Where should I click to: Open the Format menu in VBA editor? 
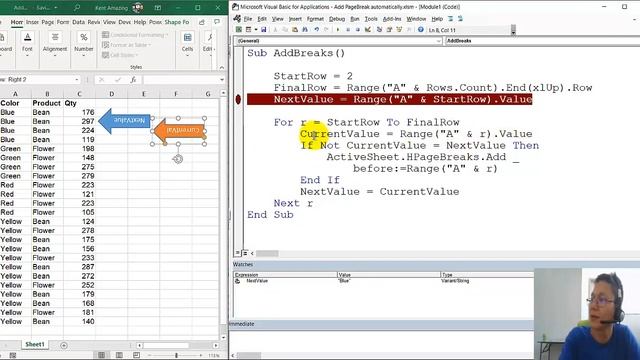point(315,19)
